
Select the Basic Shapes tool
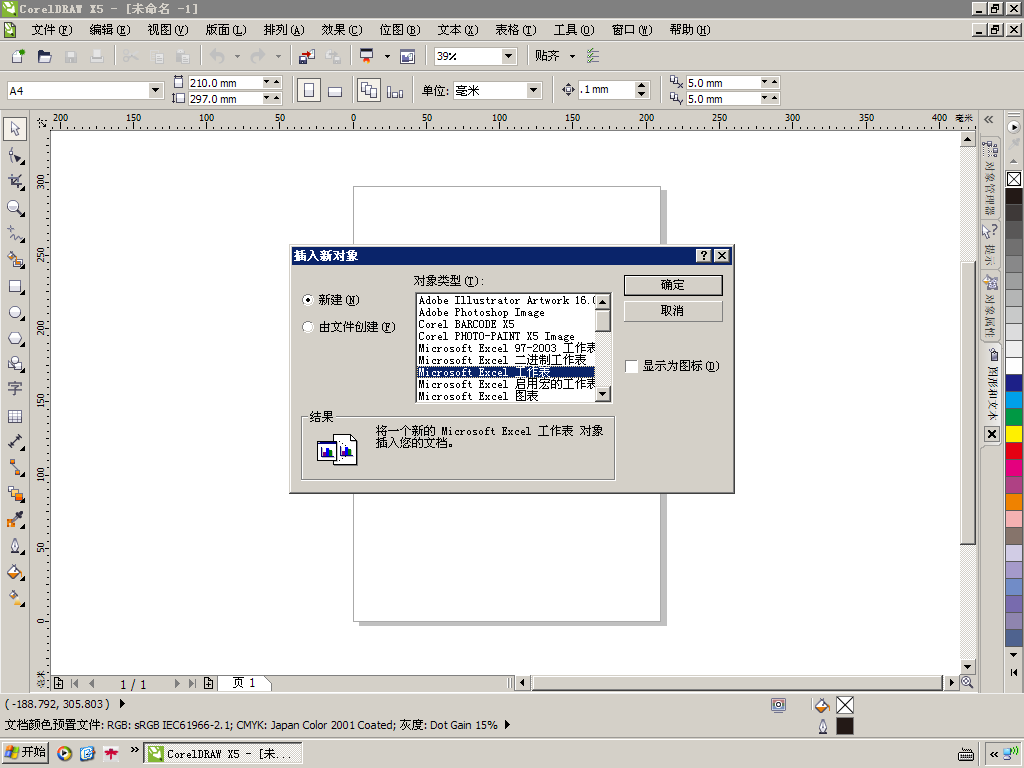pyautogui.click(x=15, y=364)
